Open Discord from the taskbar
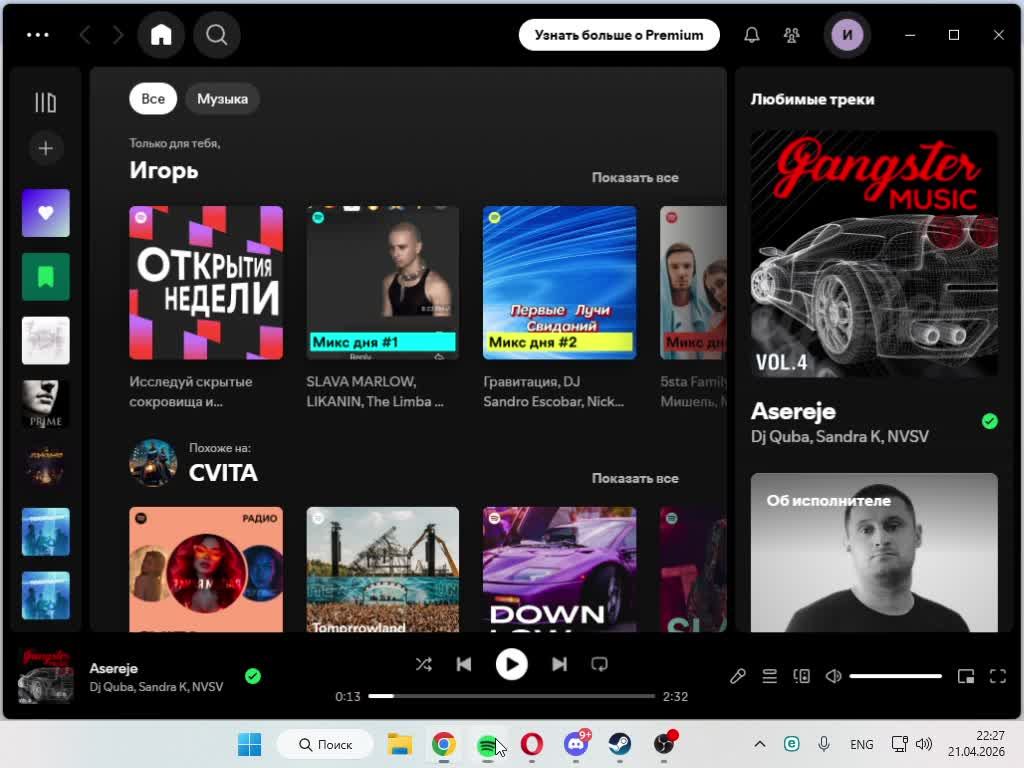 (575, 744)
